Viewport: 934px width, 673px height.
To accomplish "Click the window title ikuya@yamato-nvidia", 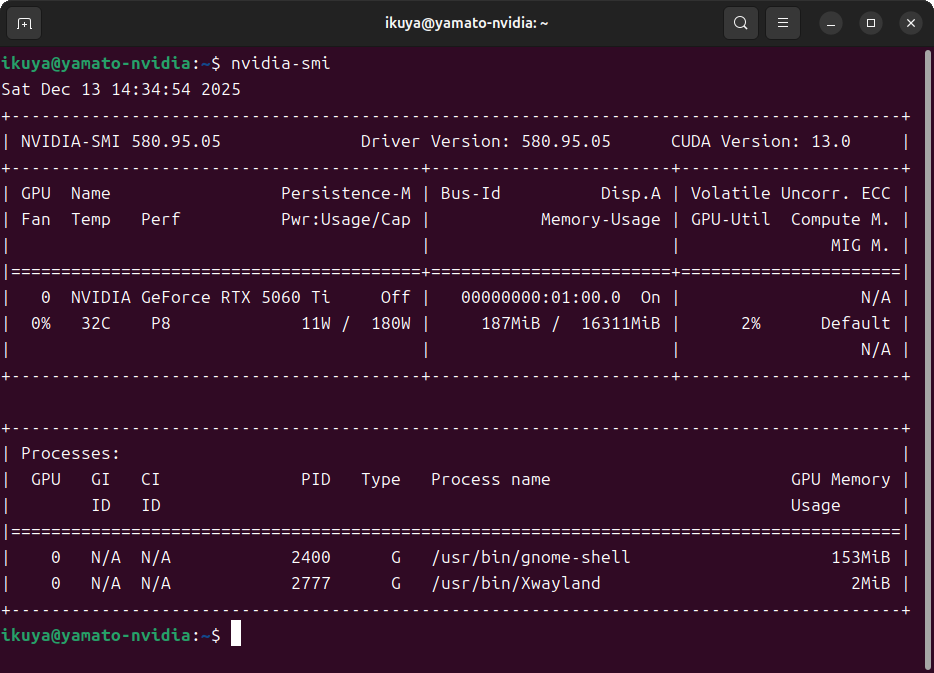I will pos(466,22).
